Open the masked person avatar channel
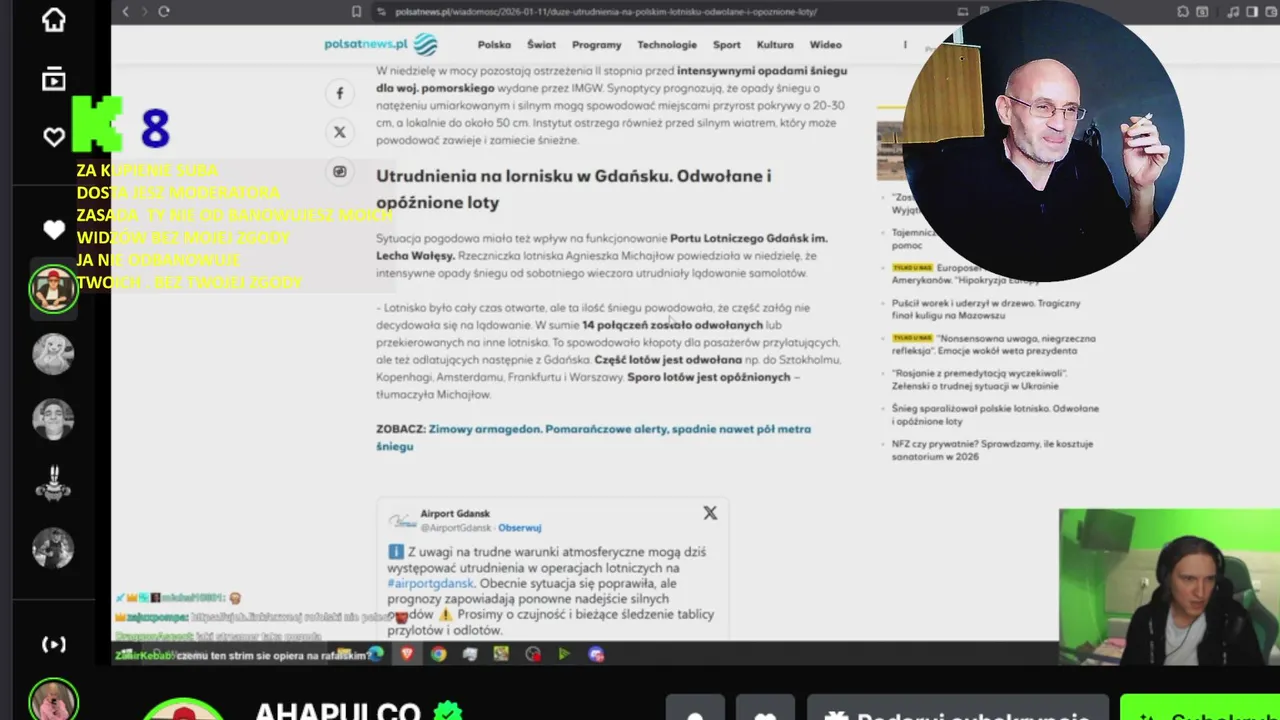 (x=53, y=548)
